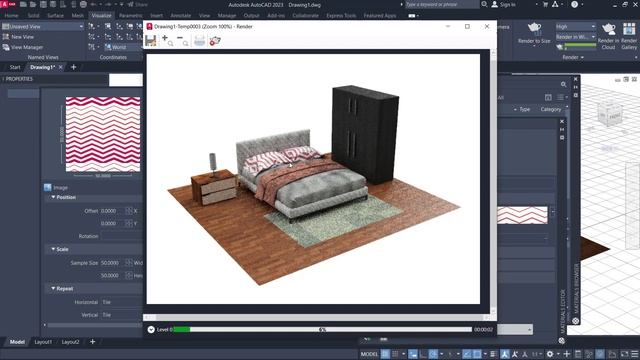640x360 pixels.
Task: Switch to the Insert ribbon tab
Action: [x=156, y=16]
